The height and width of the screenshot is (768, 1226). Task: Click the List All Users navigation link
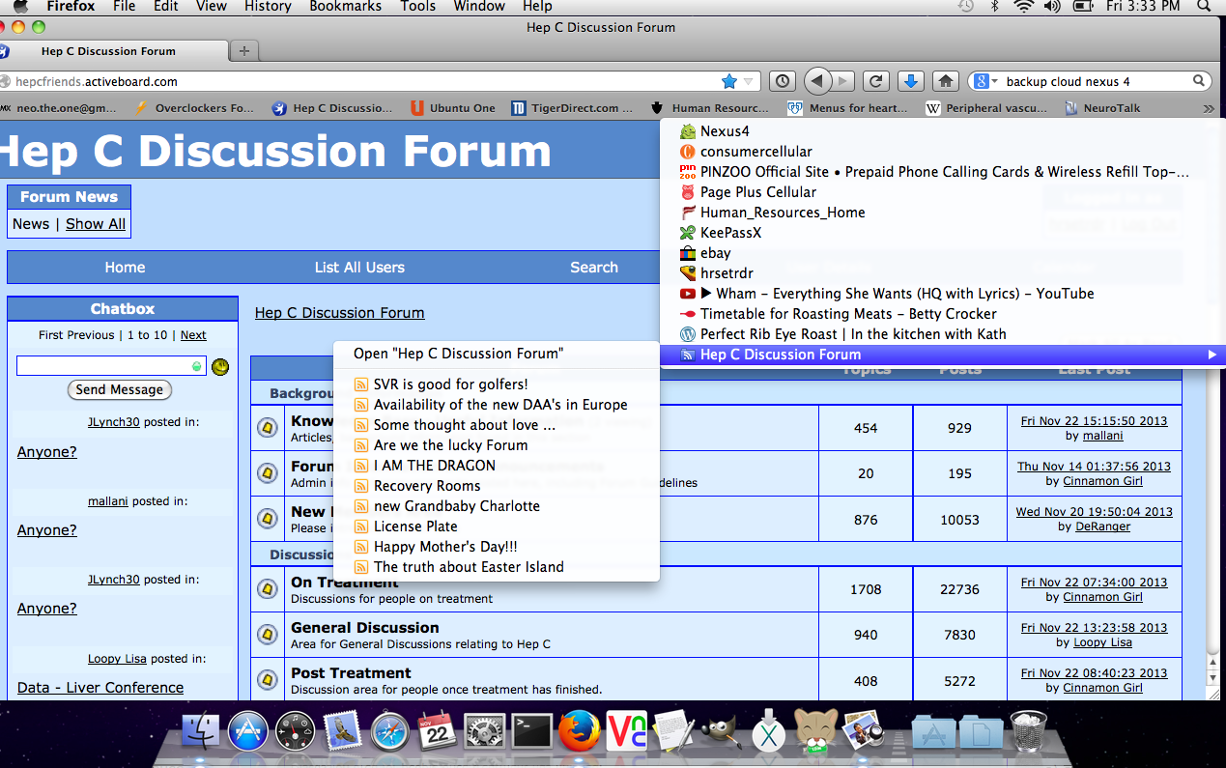coord(359,267)
